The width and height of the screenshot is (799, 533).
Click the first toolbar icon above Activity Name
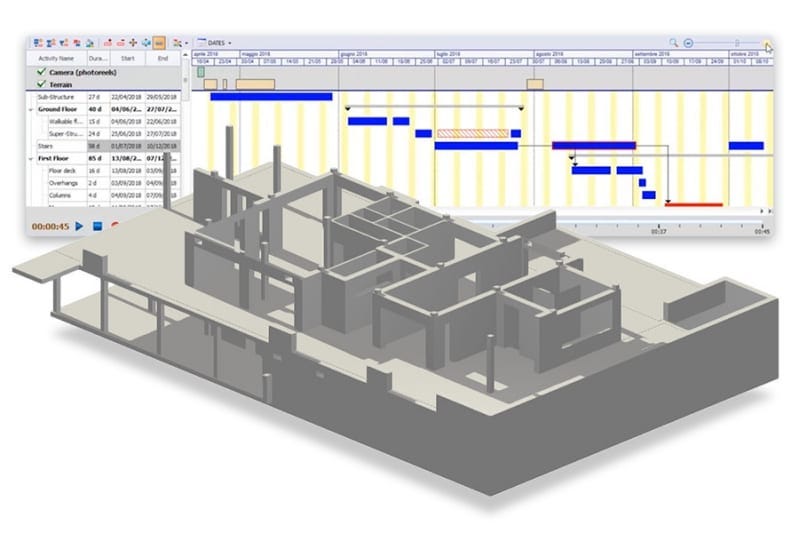click(x=36, y=43)
